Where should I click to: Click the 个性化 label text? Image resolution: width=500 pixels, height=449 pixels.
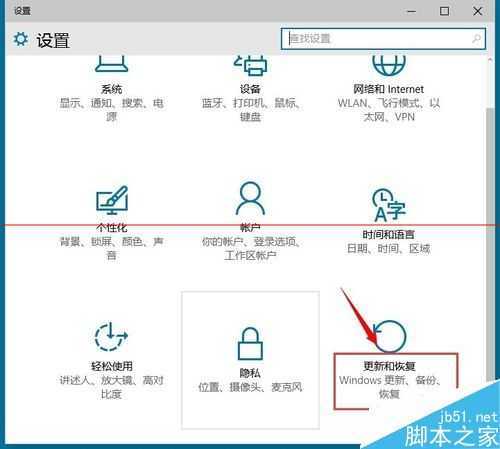point(112,228)
